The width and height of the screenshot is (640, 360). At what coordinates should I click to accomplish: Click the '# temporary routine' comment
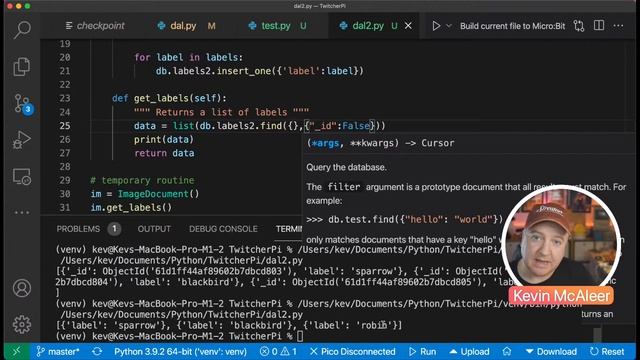coord(142,180)
